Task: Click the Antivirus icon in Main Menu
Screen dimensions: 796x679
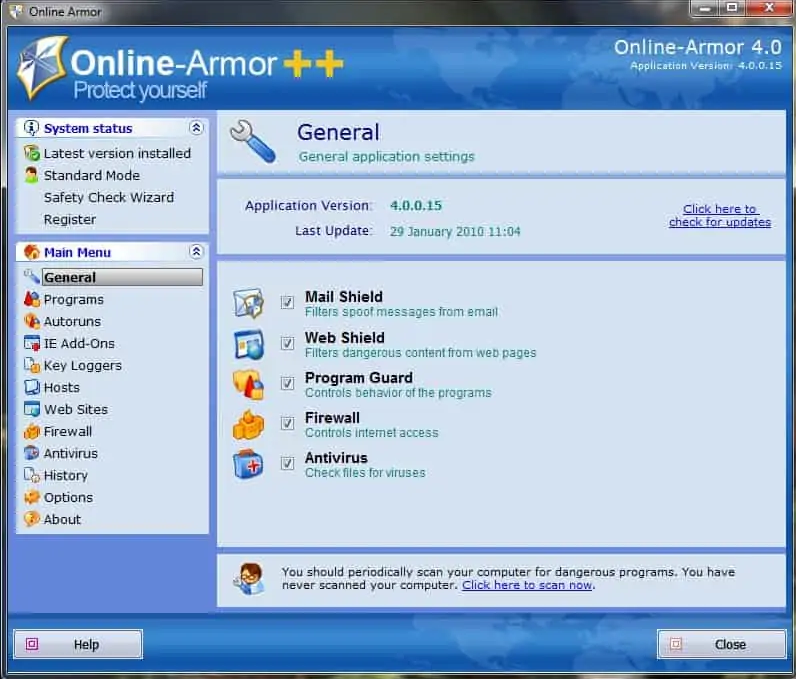Action: [31, 453]
